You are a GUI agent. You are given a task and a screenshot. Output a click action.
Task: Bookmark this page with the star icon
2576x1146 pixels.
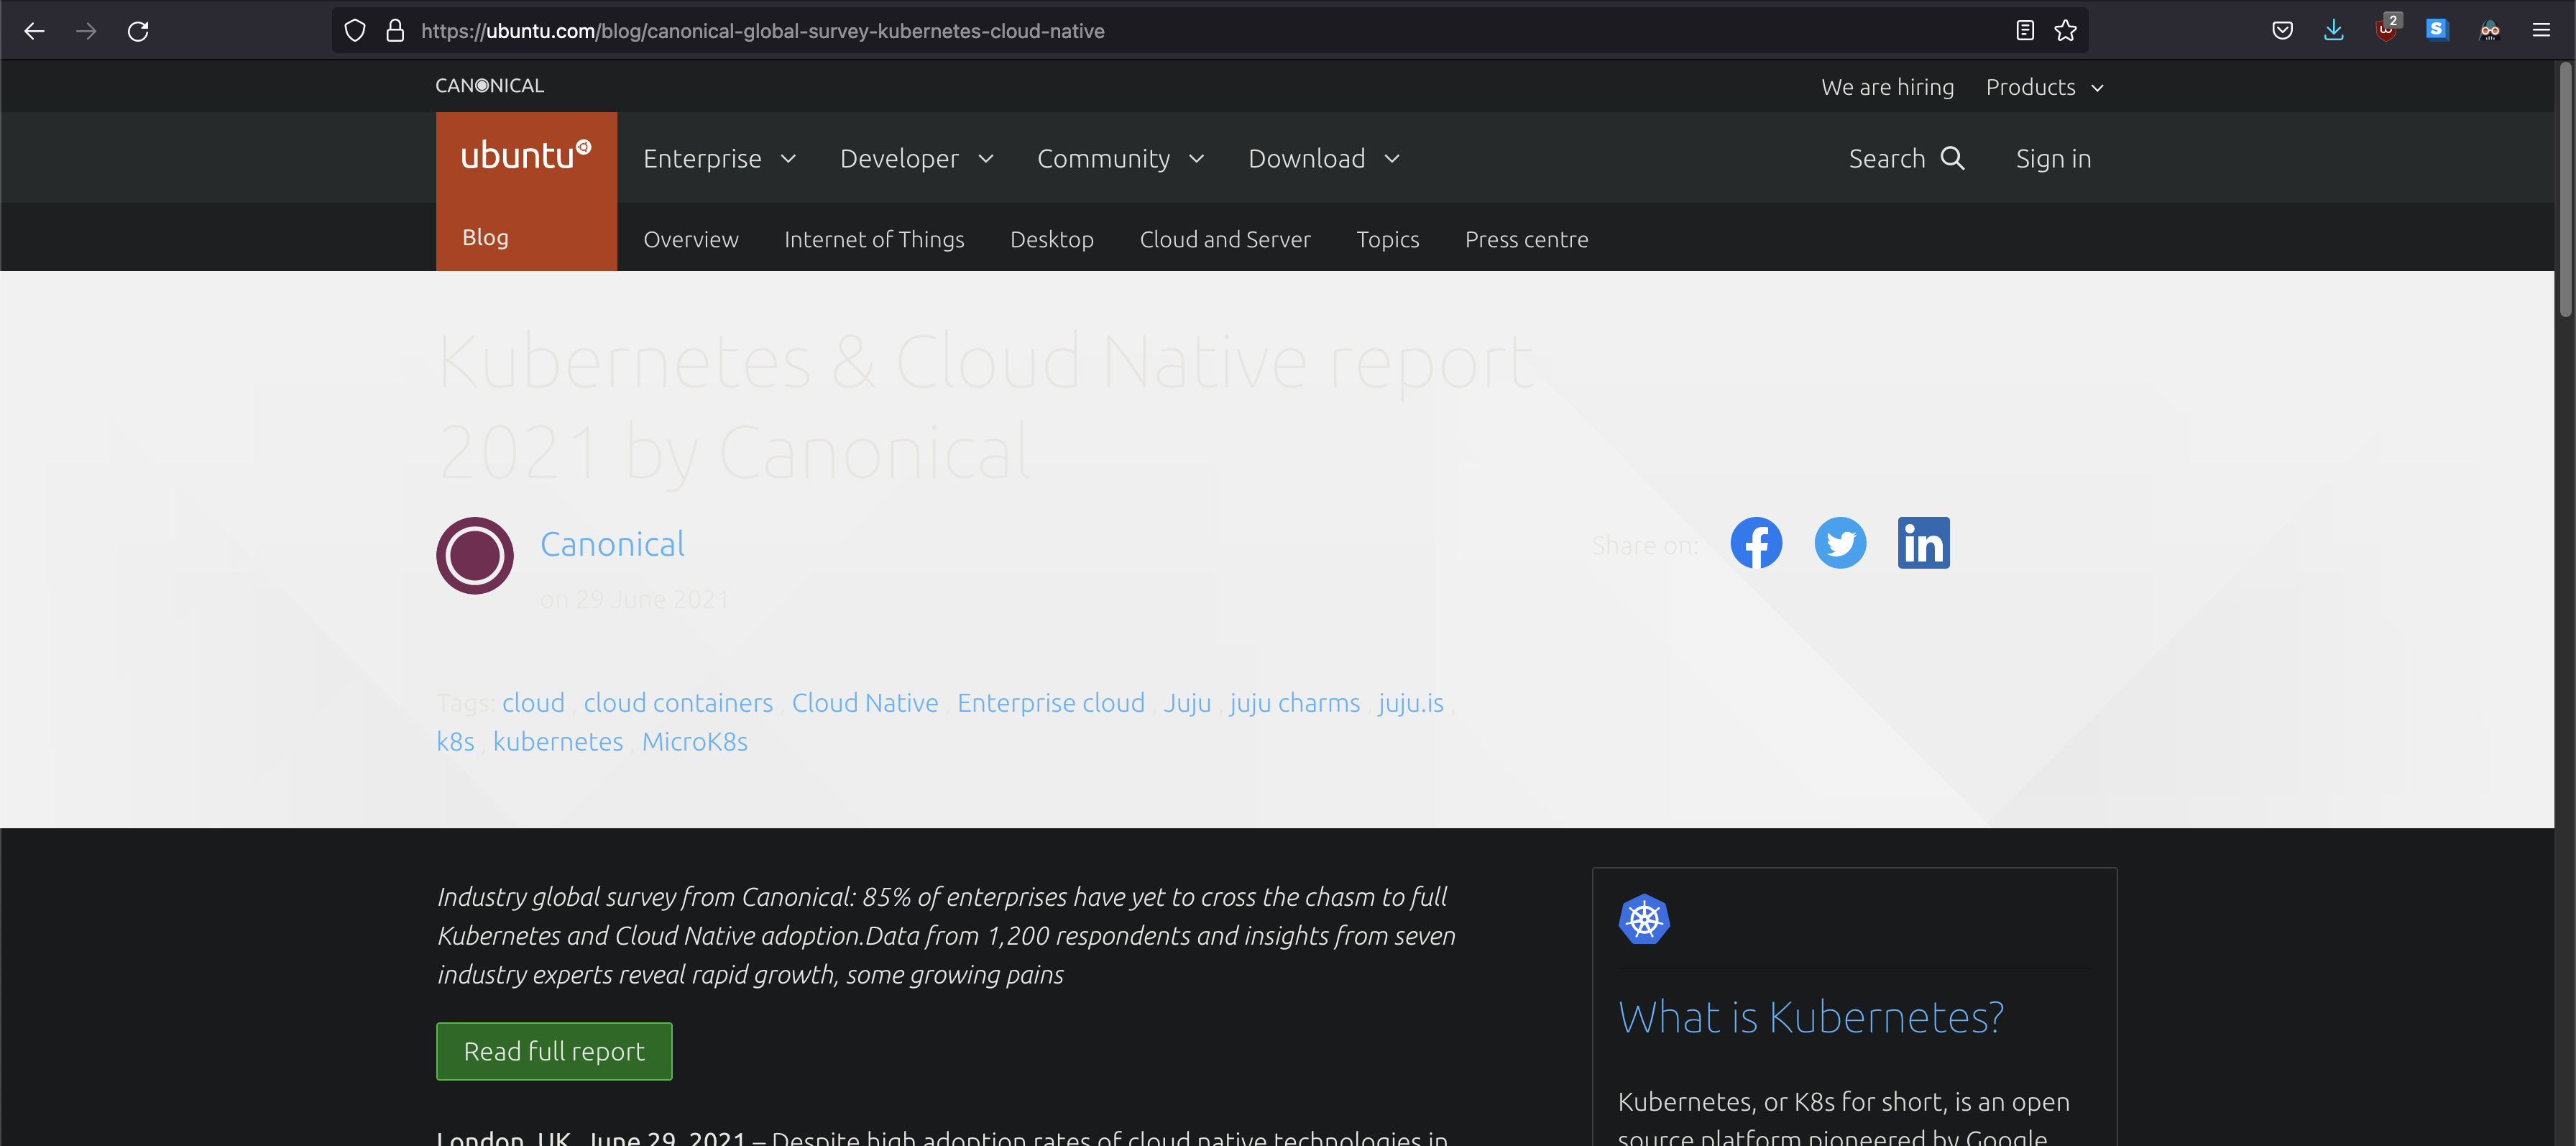coord(2066,30)
